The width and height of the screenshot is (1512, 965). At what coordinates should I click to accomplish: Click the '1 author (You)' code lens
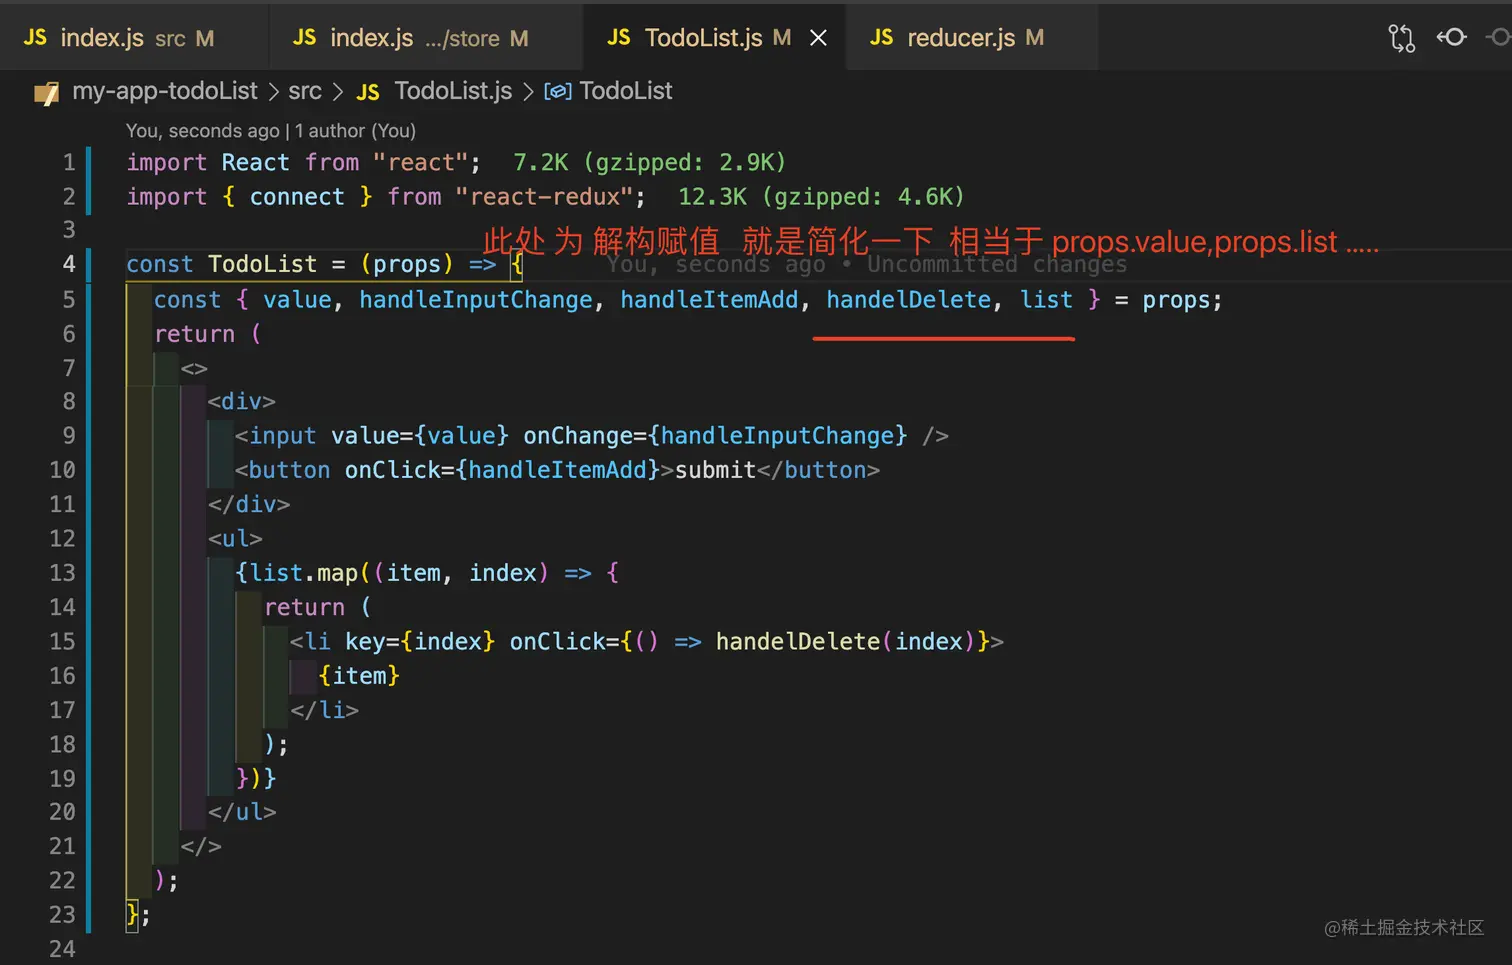pos(355,131)
